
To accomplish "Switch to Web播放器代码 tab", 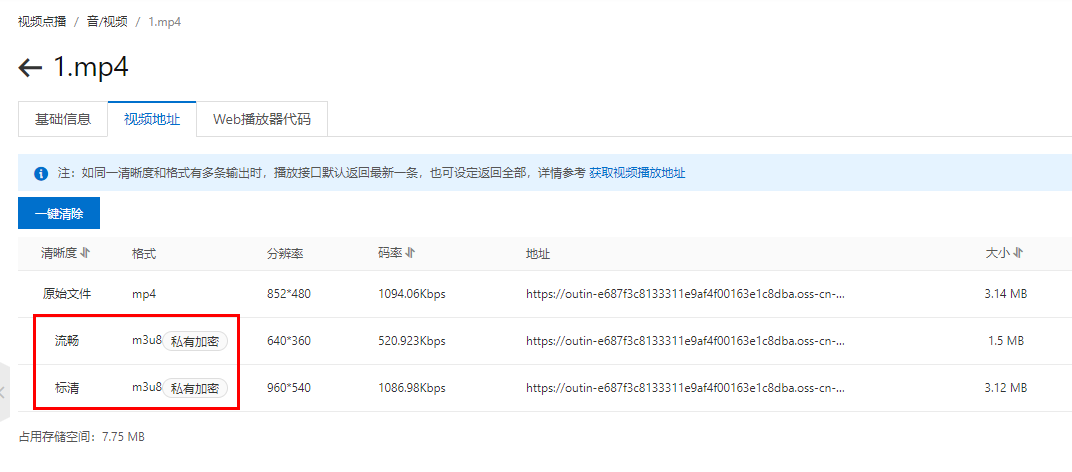I will point(262,119).
